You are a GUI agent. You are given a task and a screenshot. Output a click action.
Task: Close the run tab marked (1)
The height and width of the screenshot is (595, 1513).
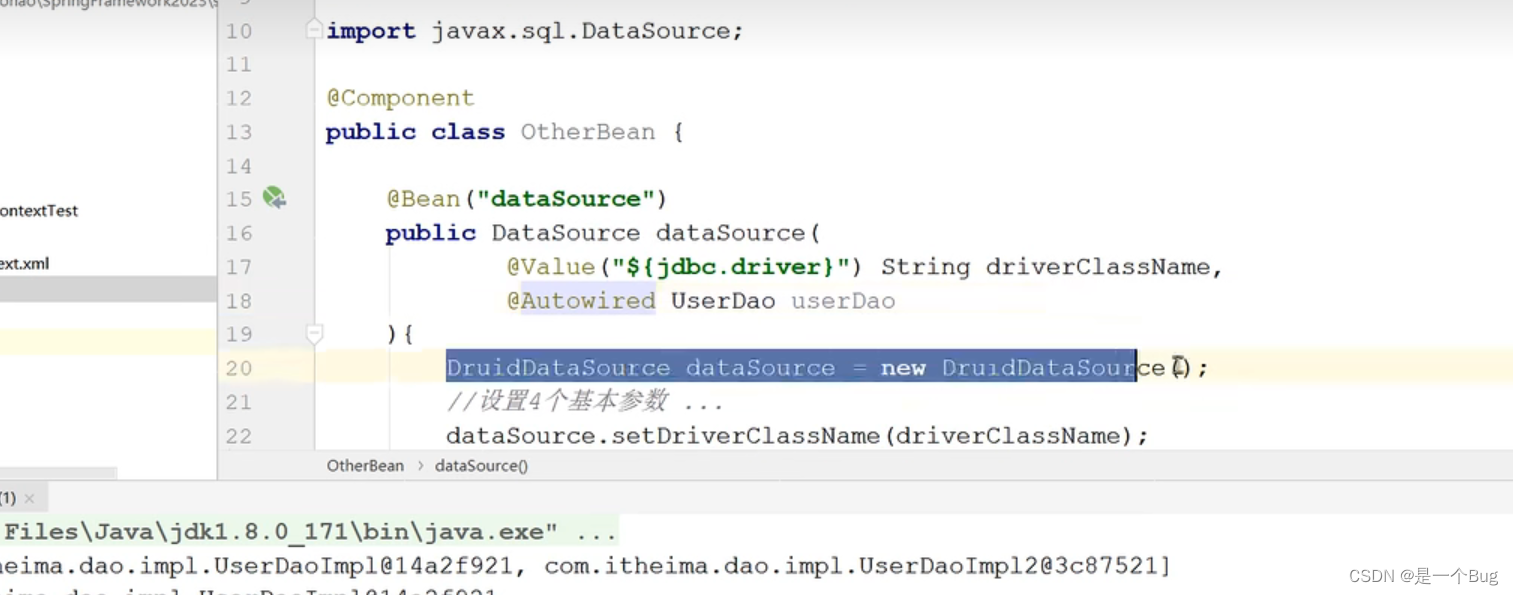coord(29,498)
